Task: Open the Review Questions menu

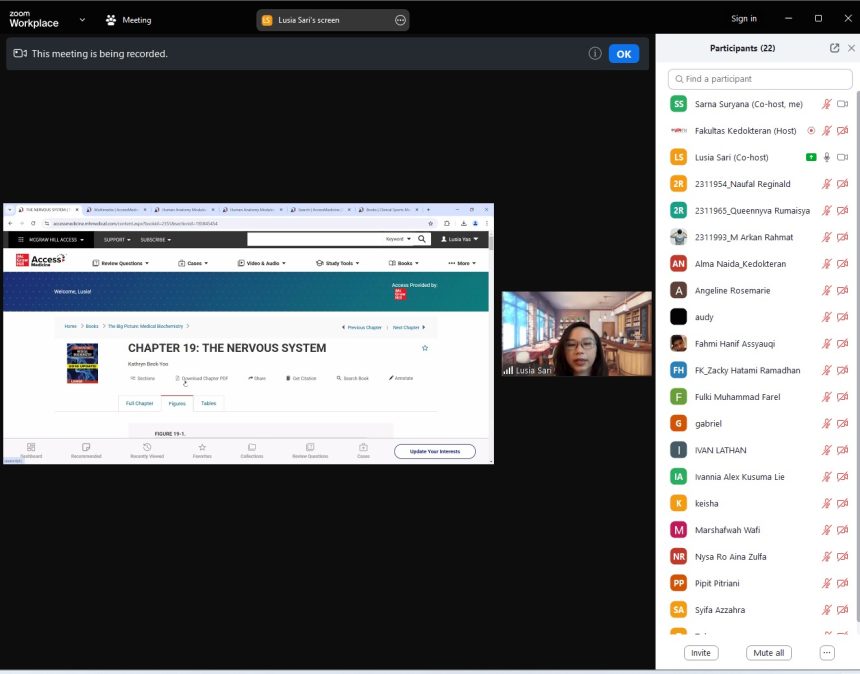Action: 121,263
